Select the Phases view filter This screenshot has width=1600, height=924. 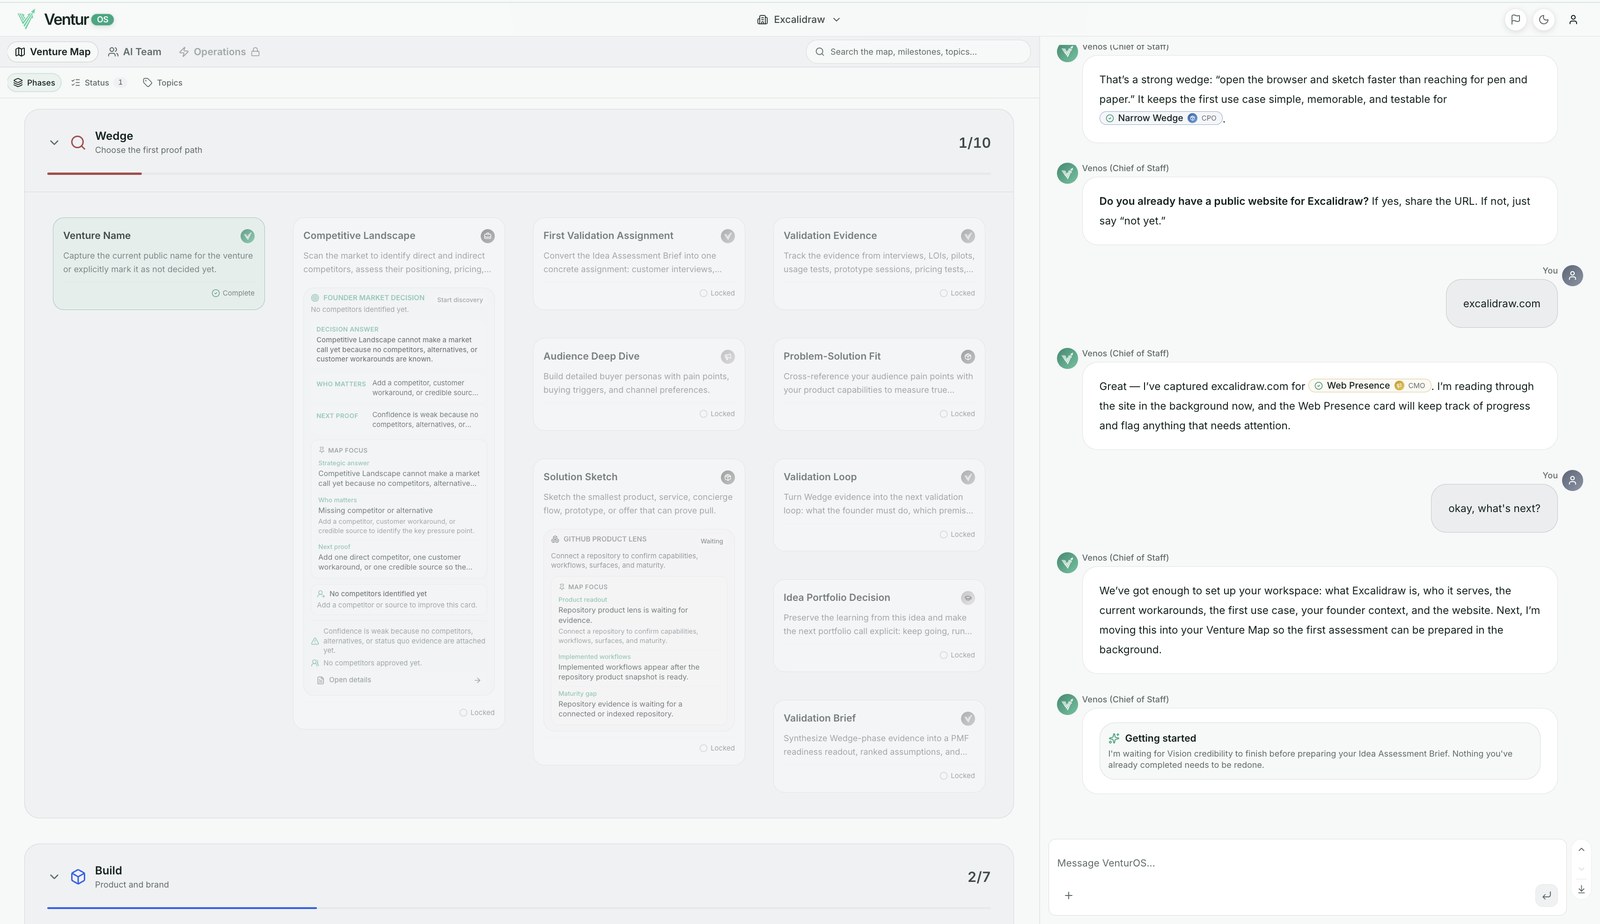(x=35, y=83)
